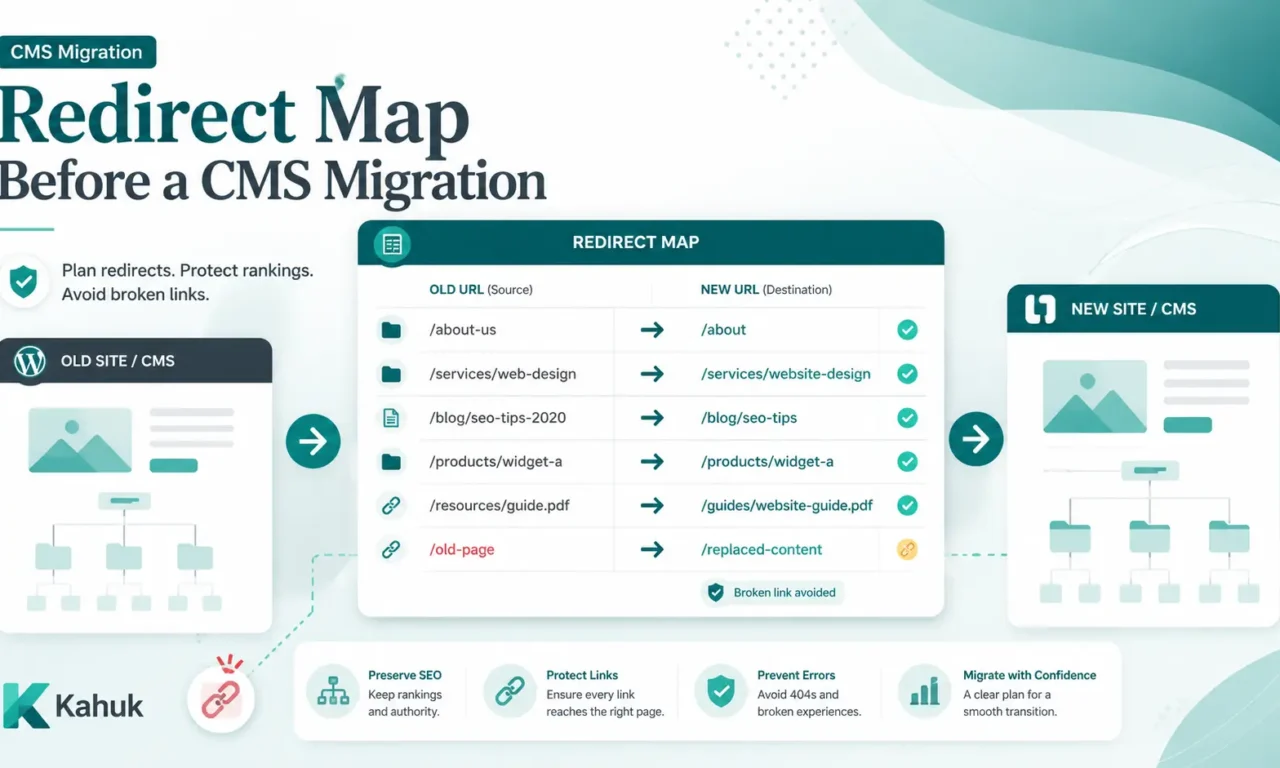Click the arrow in the /about-us row
Image resolution: width=1280 pixels, height=768 pixels.
tap(652, 330)
